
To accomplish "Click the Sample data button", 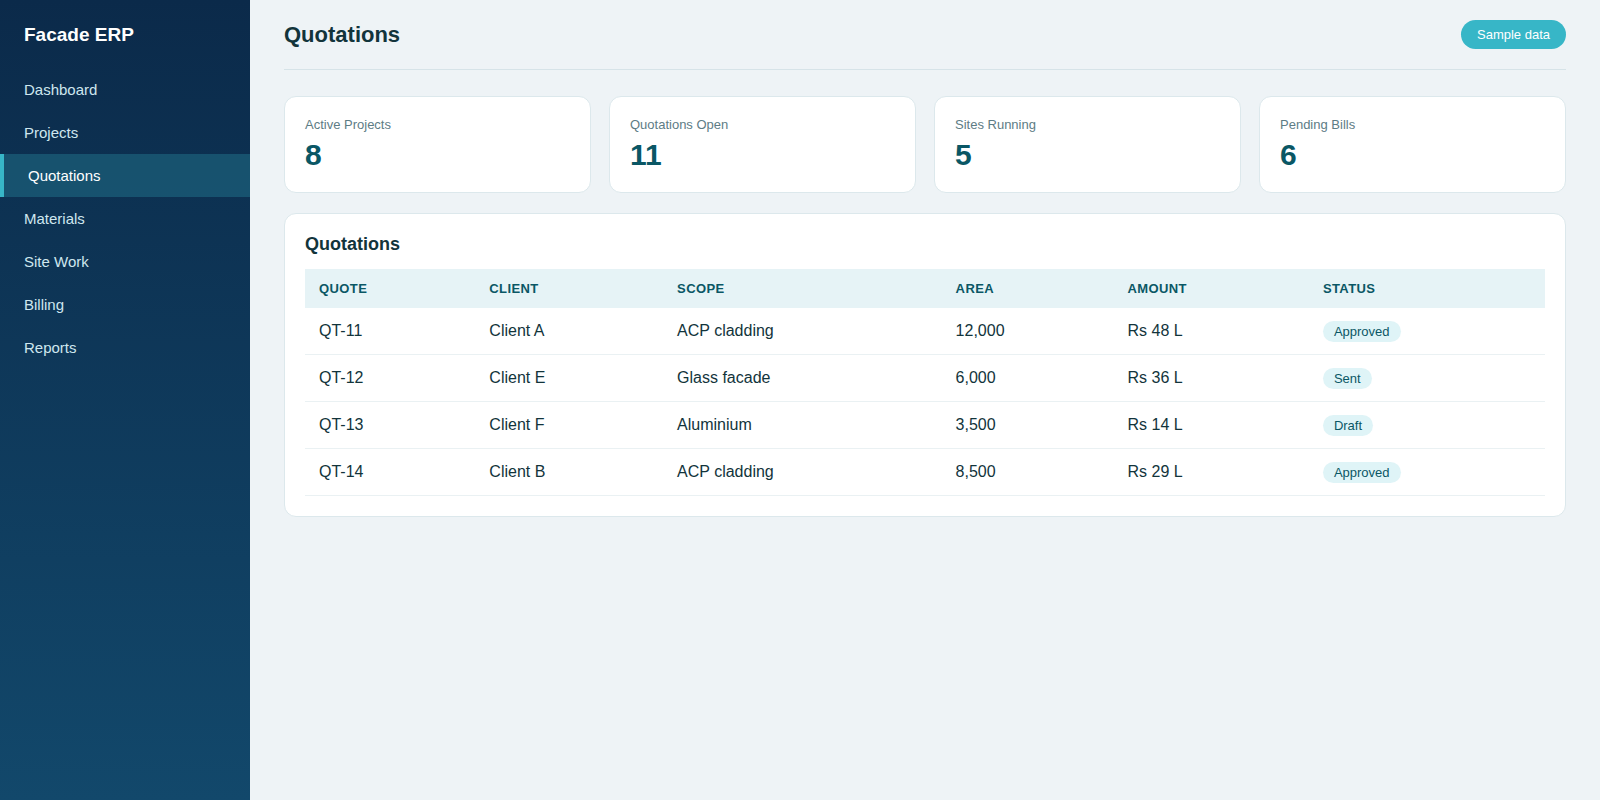I will 1513,35.
